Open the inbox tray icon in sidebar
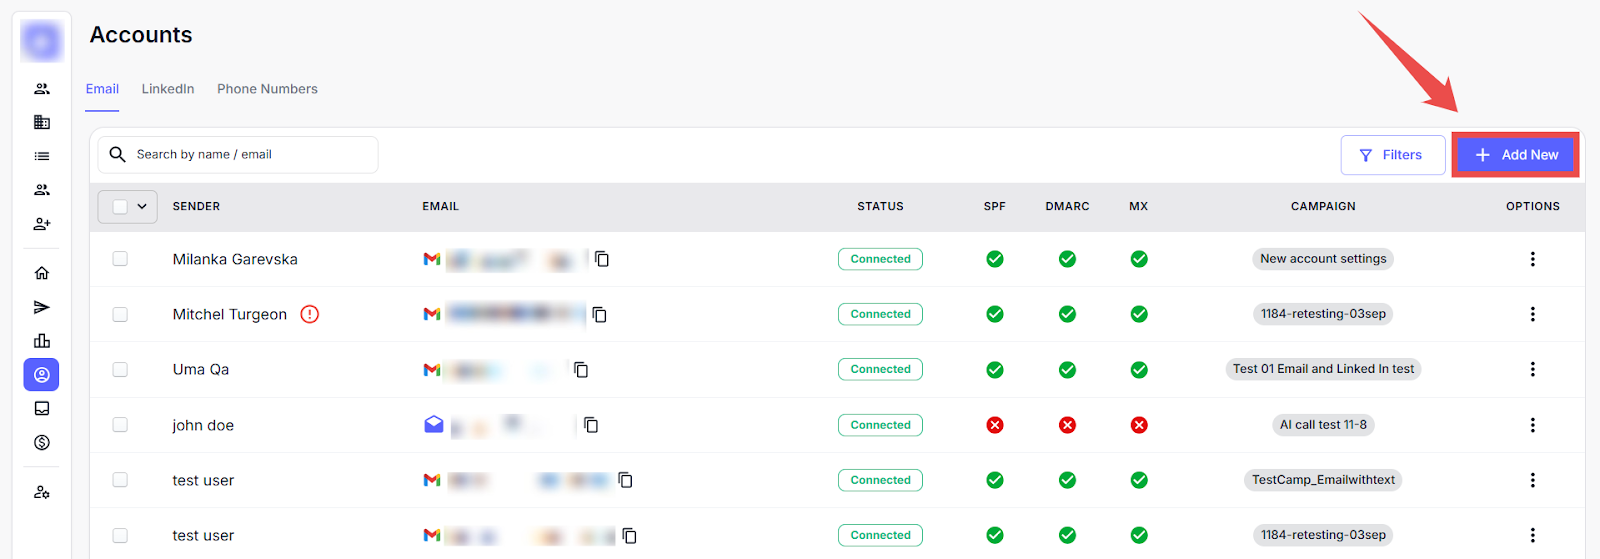Screen dimensions: 1600x559 (x=42, y=408)
